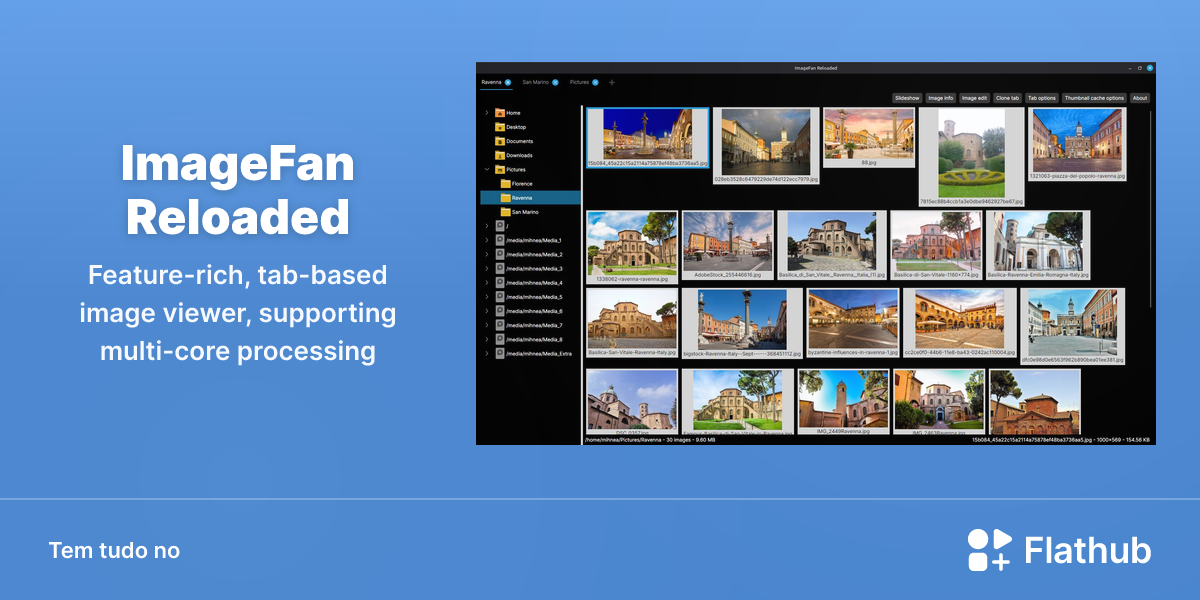
Task: Open the Image edit menu
Action: [x=975, y=98]
